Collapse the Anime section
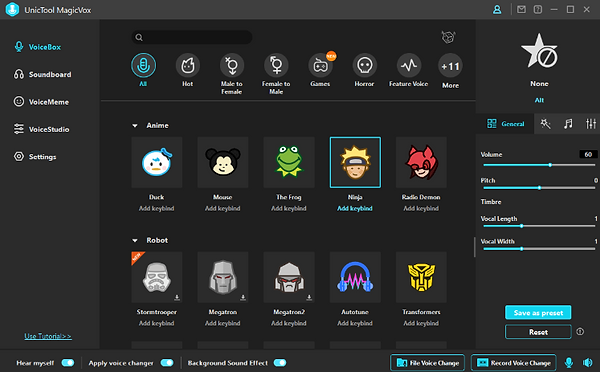This screenshot has height=372, width=600. point(135,126)
